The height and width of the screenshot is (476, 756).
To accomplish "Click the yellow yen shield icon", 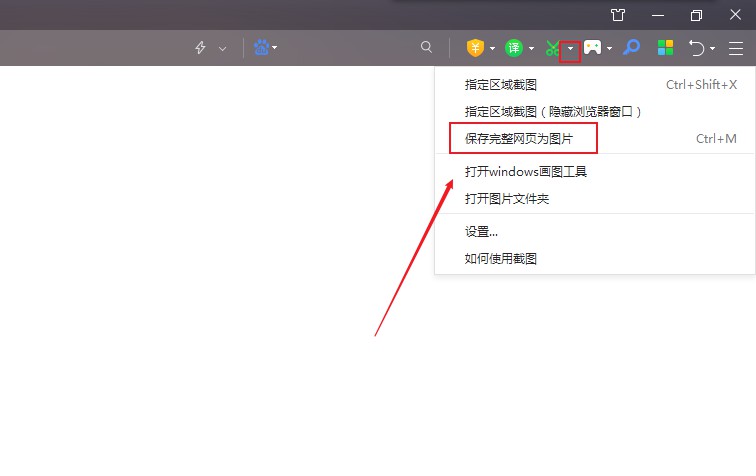I will click(475, 48).
